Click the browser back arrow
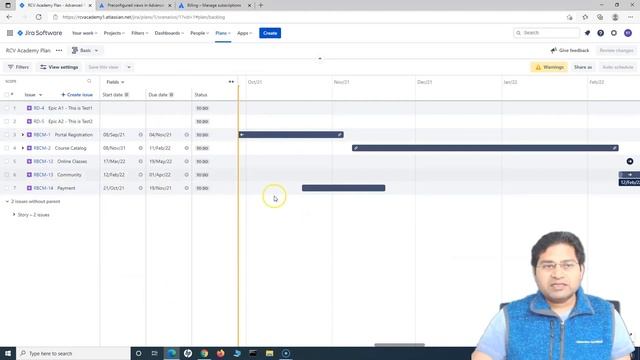This screenshot has width=640, height=360. tap(9, 17)
